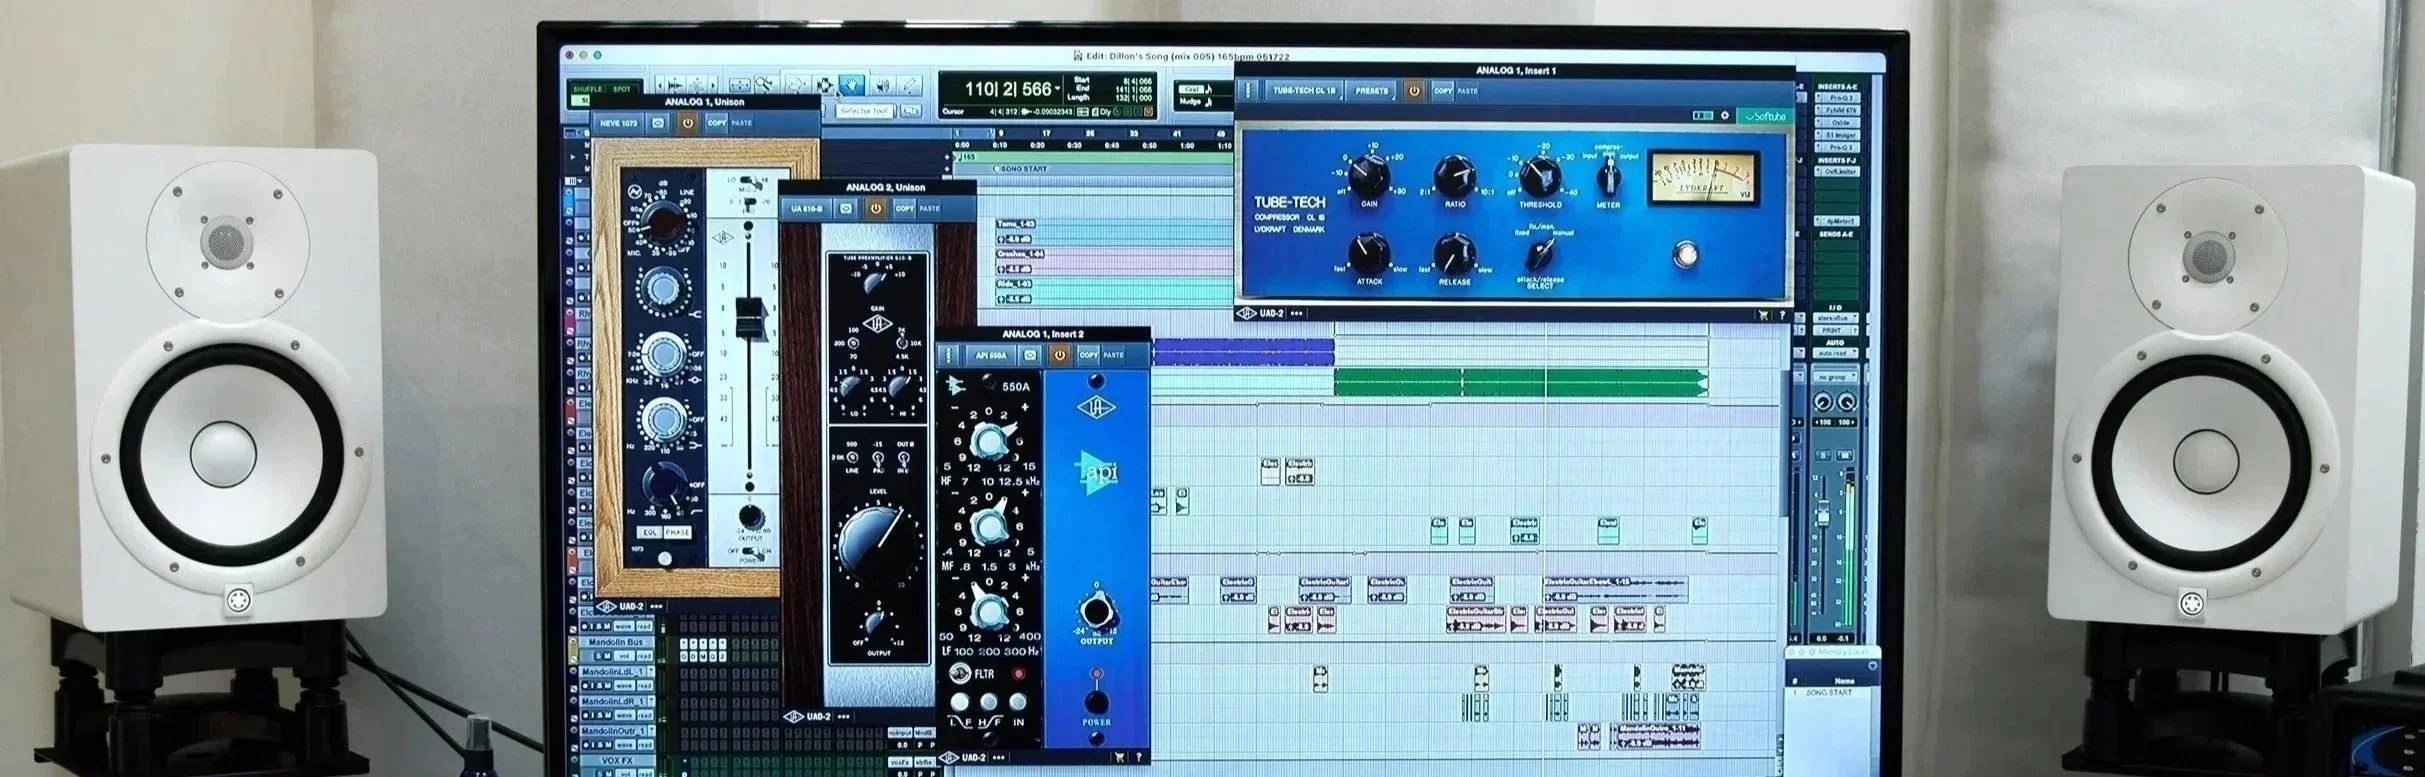
Task: Click the API 550A window drag-handle menu icon
Action: click(949, 355)
